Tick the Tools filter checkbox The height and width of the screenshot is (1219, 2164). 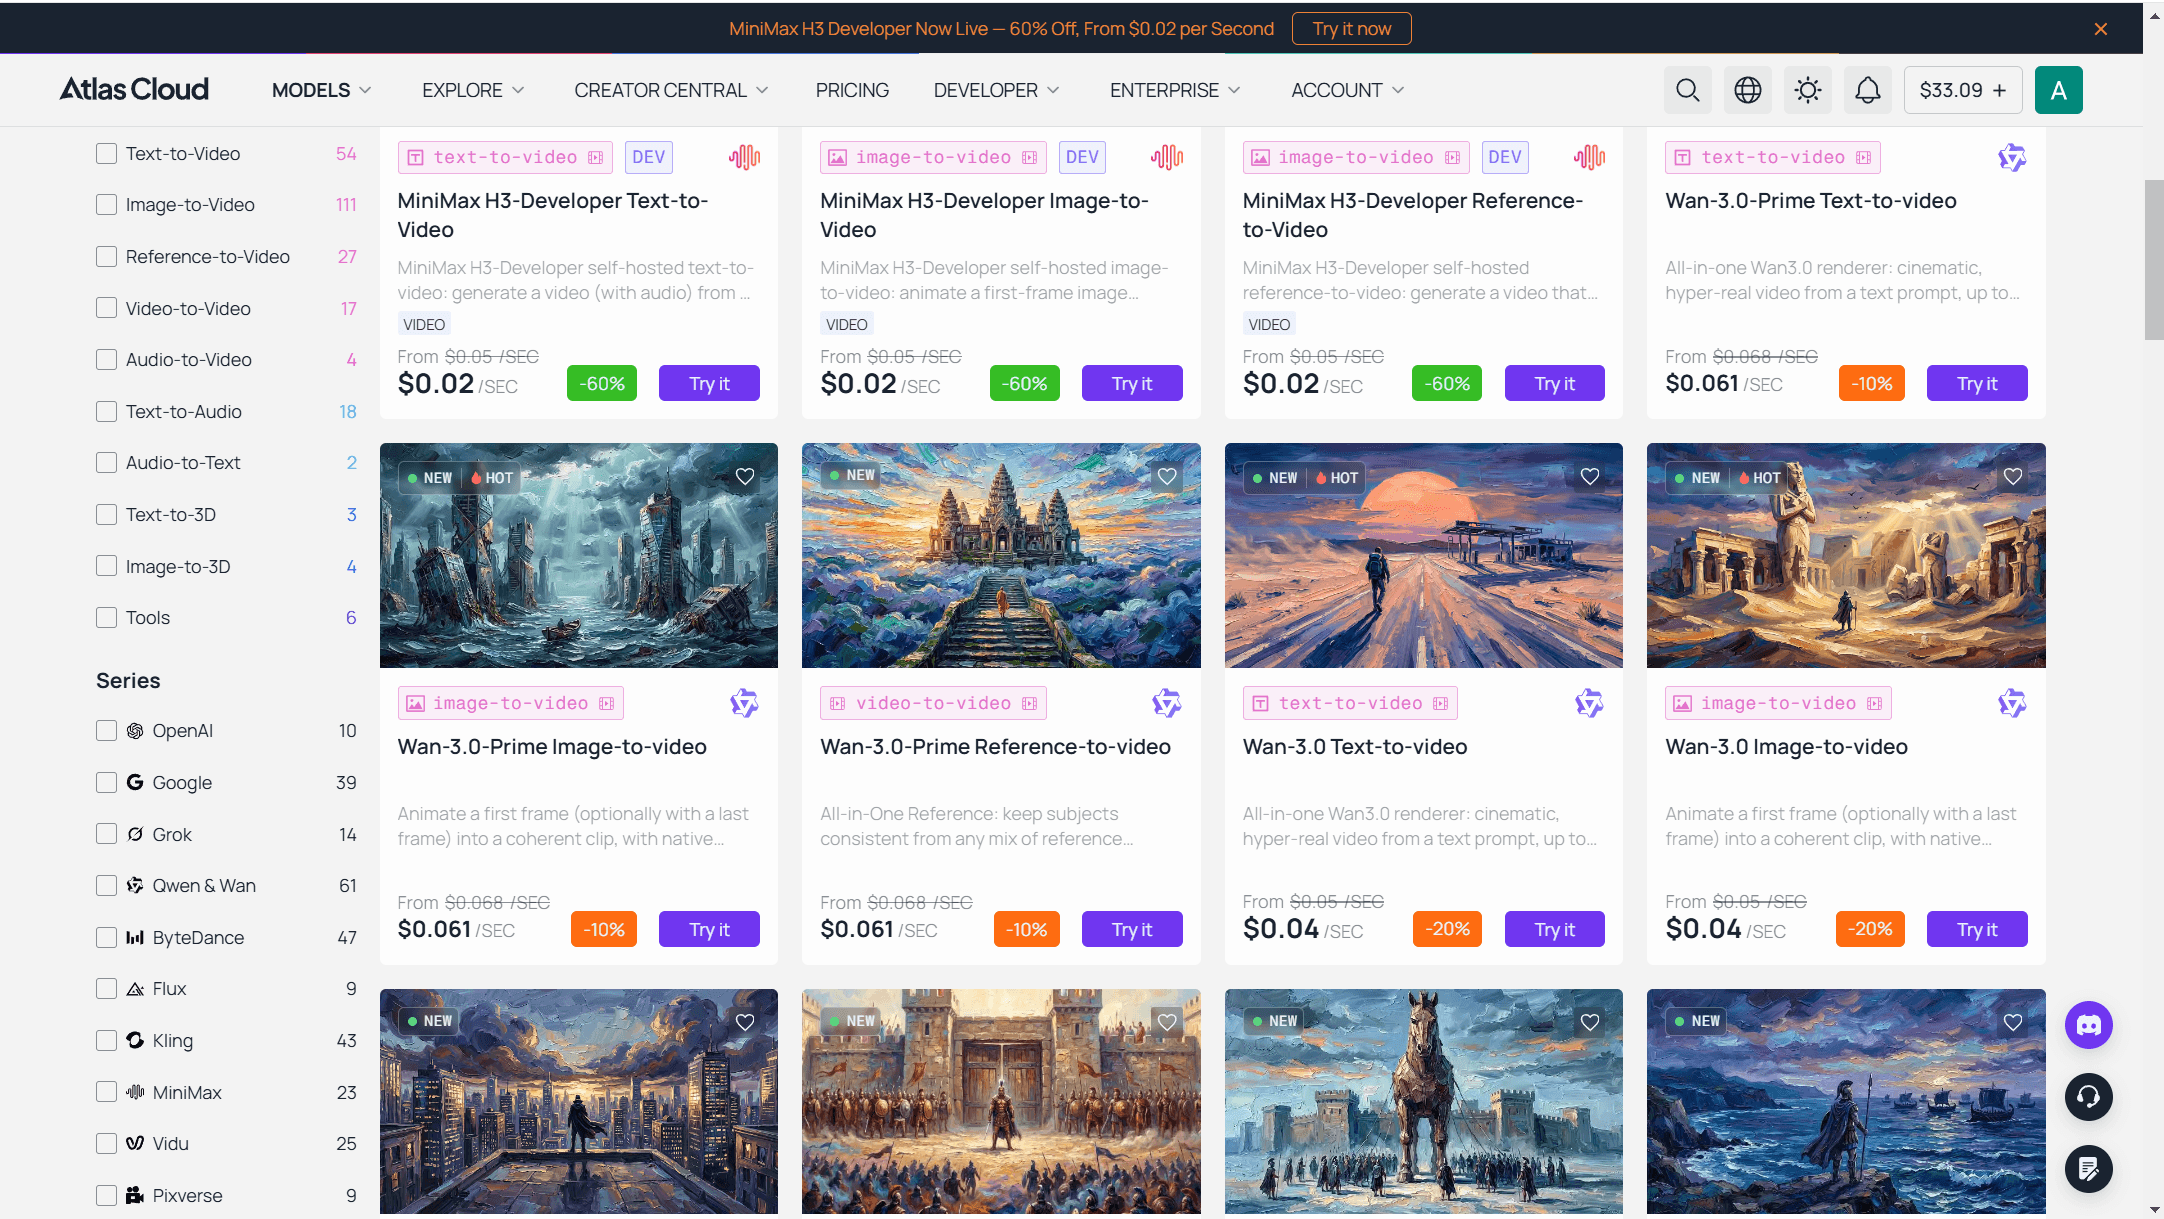pos(106,617)
